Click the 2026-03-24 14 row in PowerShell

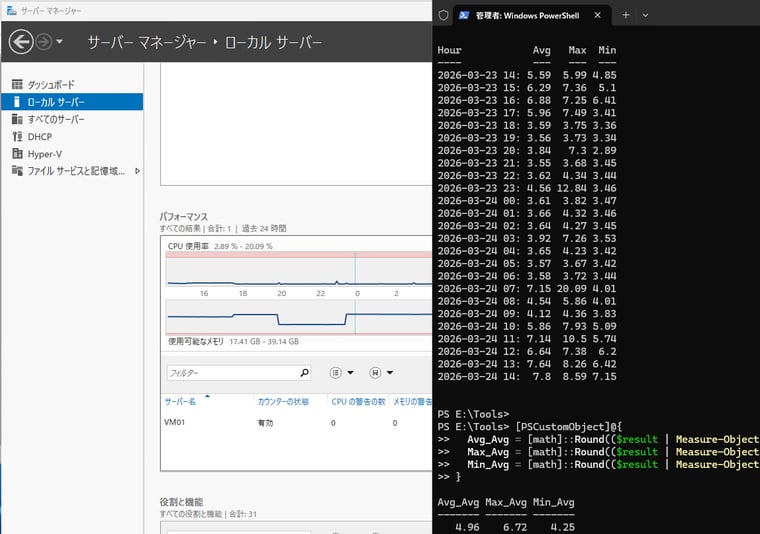[527, 377]
